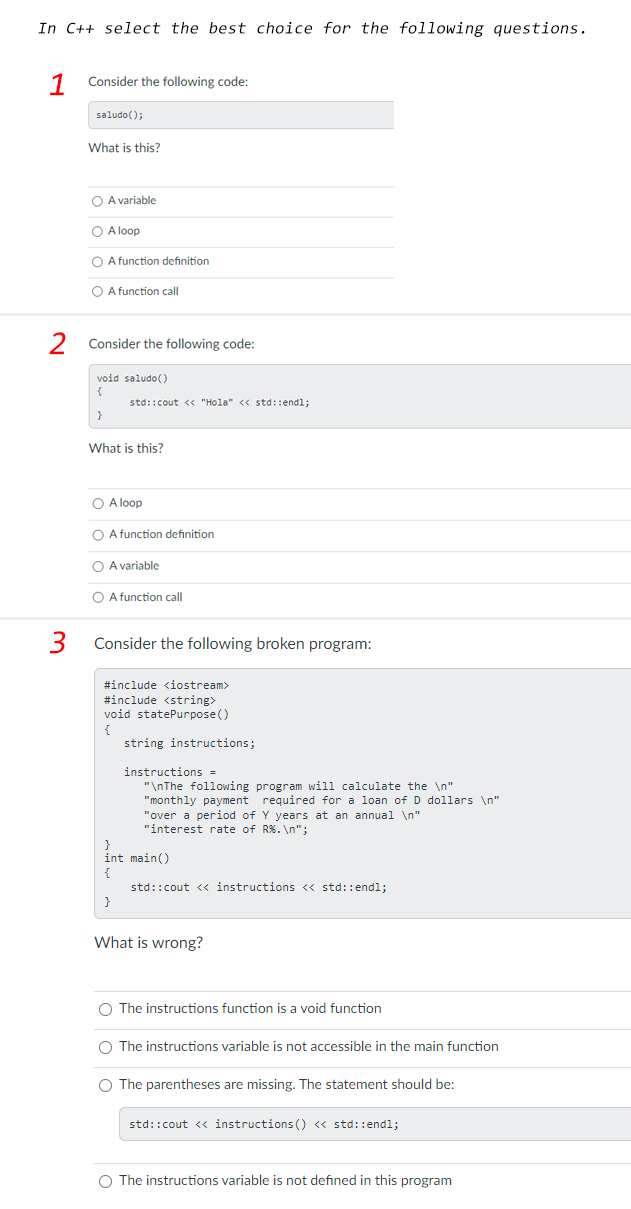Click the red number 1 question marker
The height and width of the screenshot is (1209, 631).
coord(57,85)
